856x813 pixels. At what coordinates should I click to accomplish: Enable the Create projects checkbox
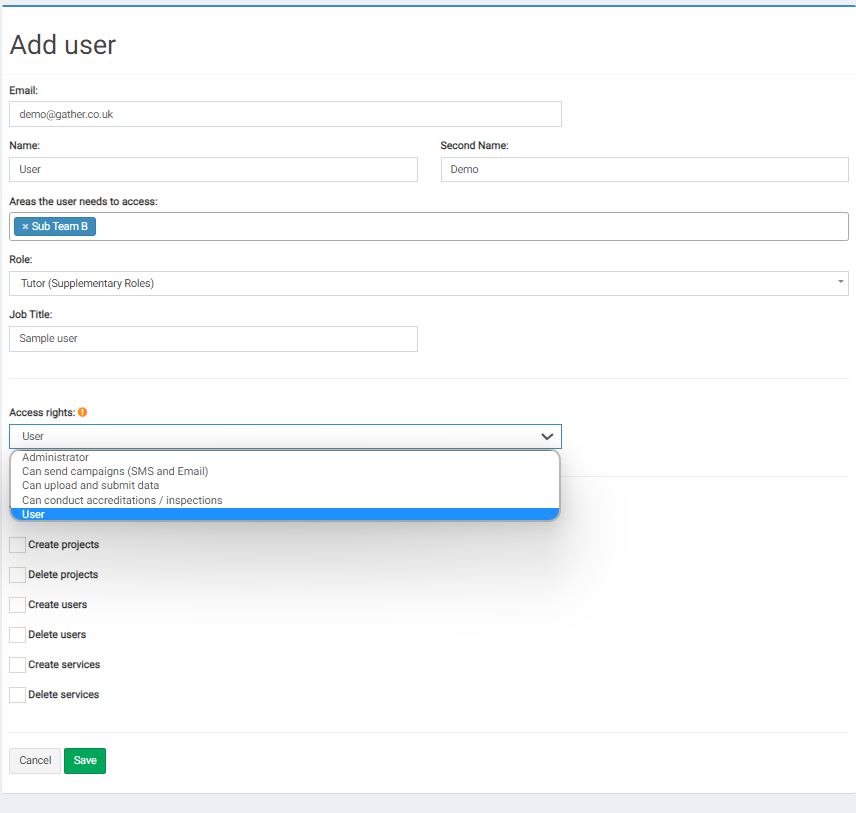(17, 544)
